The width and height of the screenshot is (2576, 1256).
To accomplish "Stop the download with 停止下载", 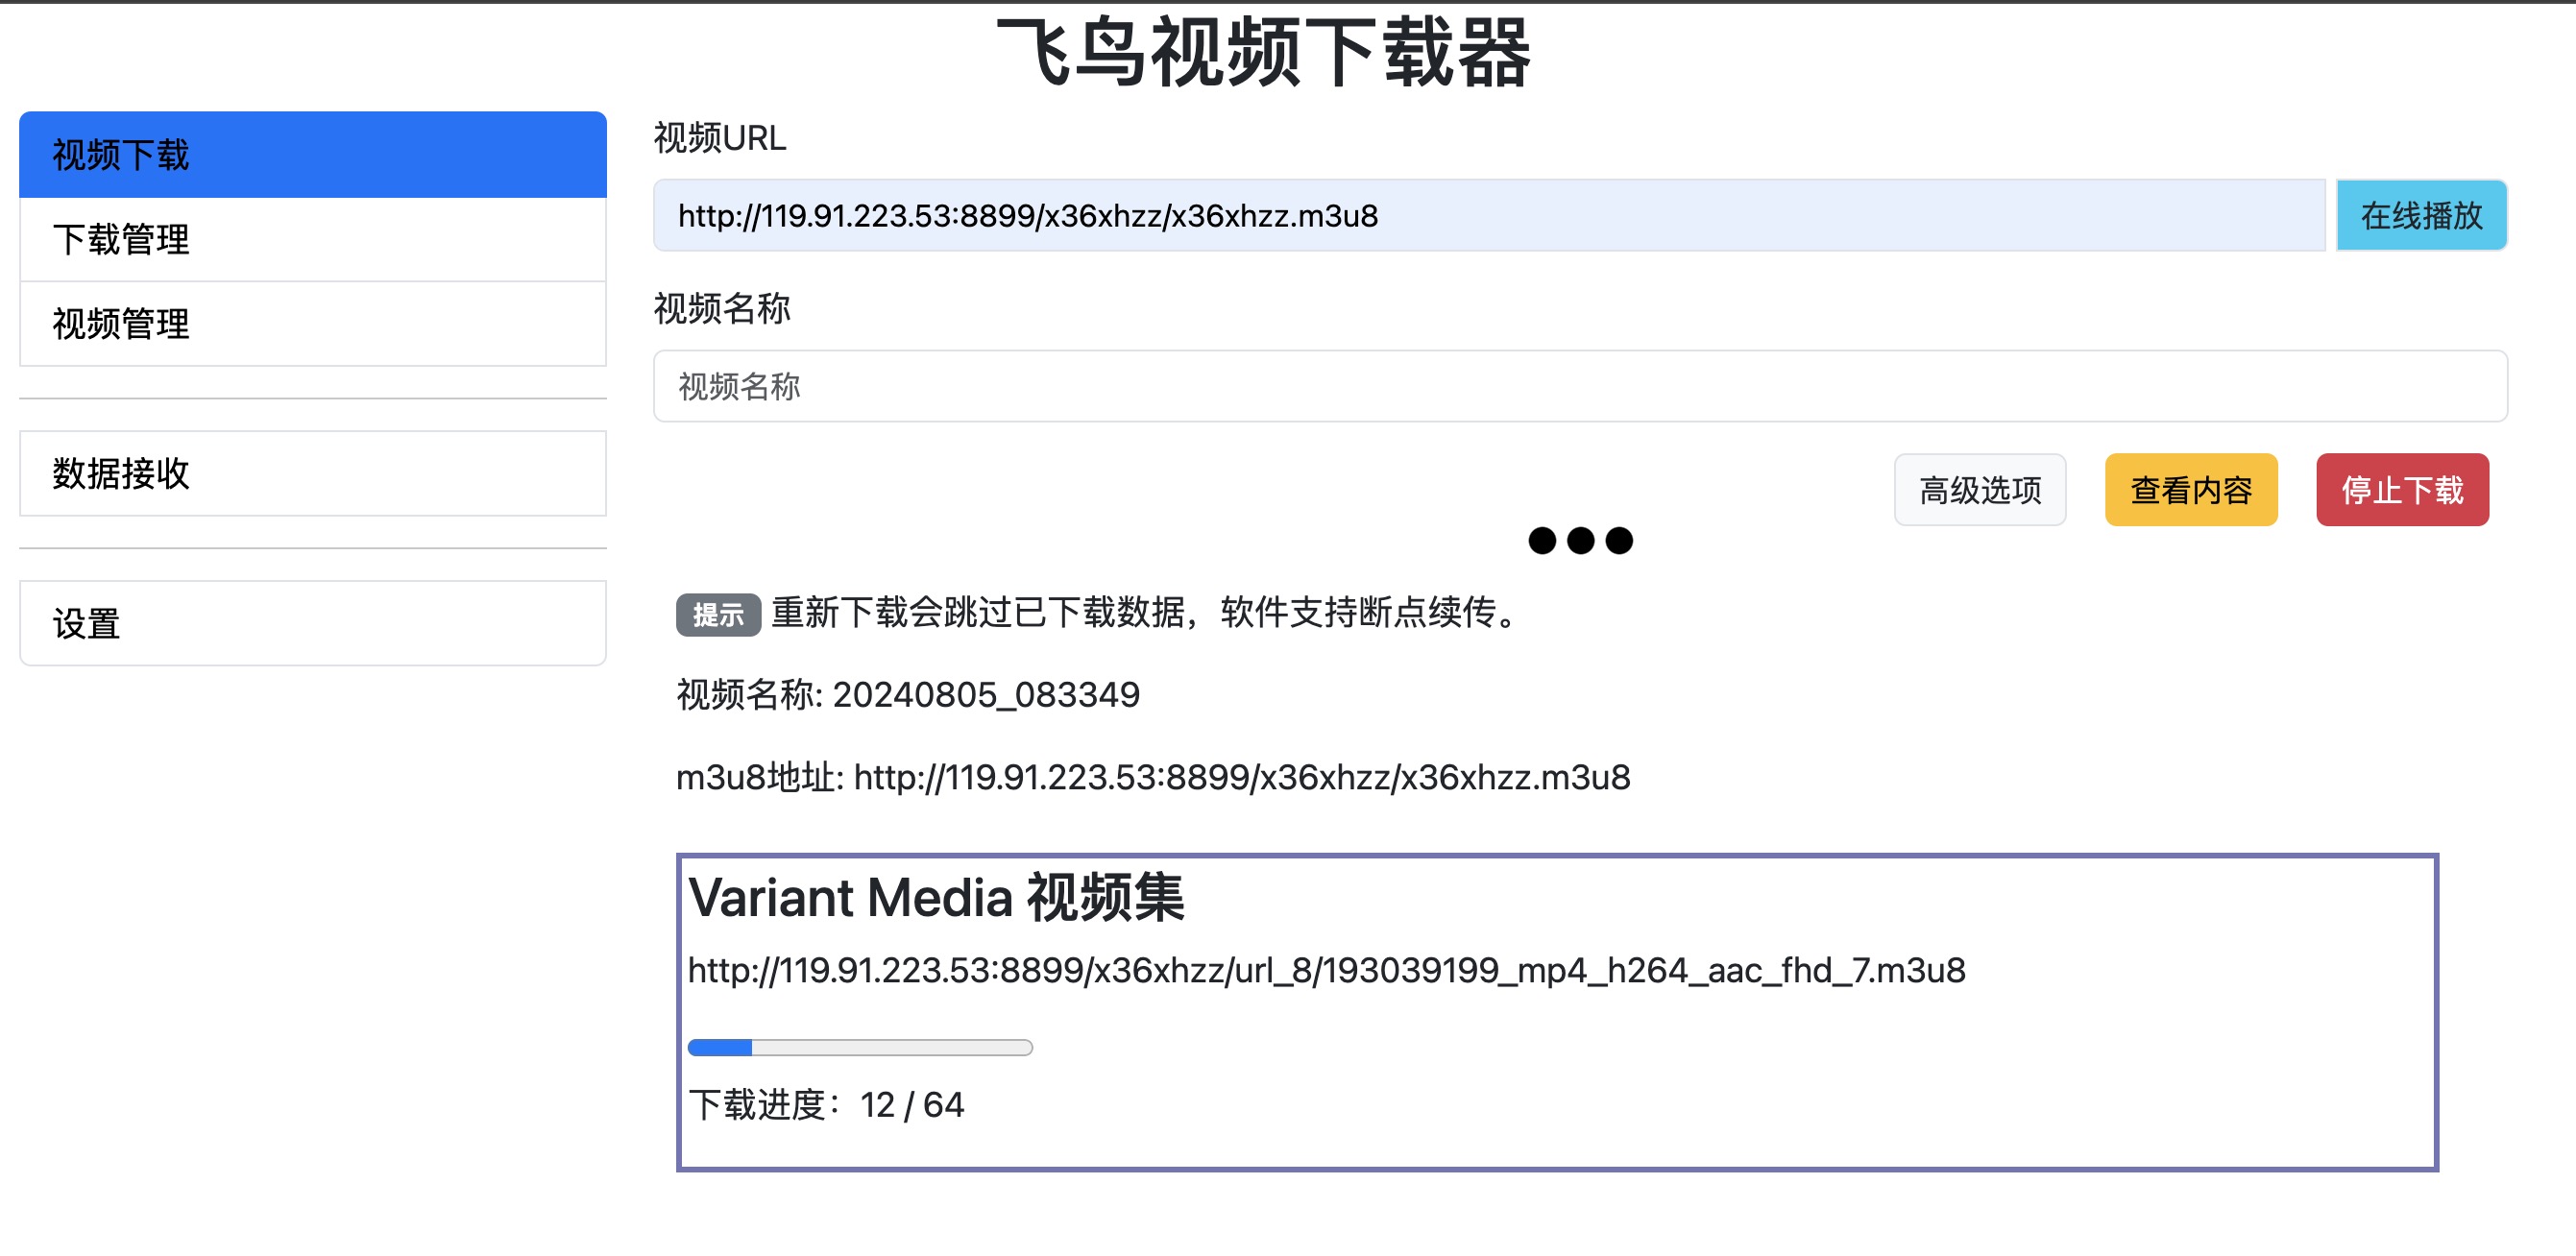I will 2401,490.
